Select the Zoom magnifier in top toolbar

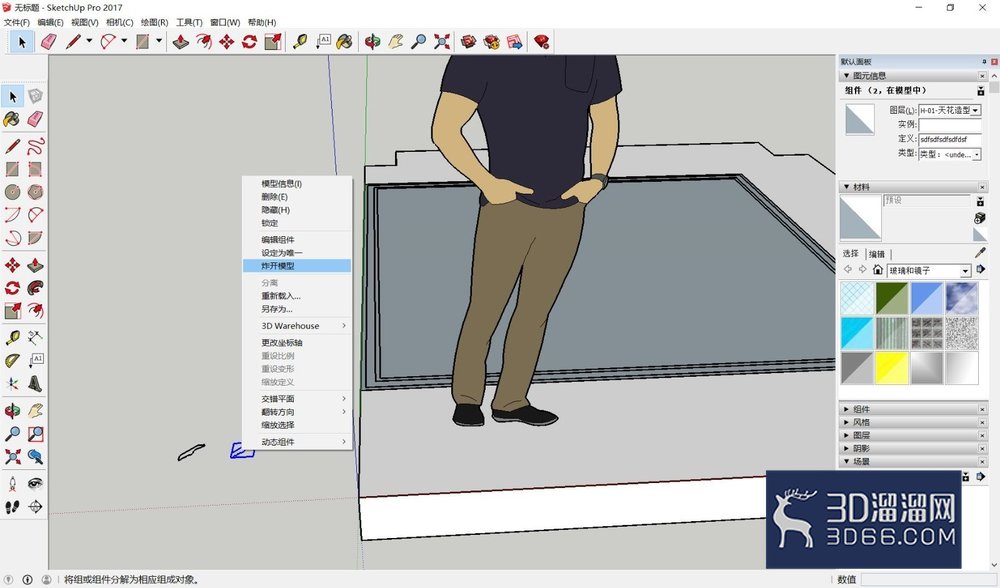(x=418, y=42)
